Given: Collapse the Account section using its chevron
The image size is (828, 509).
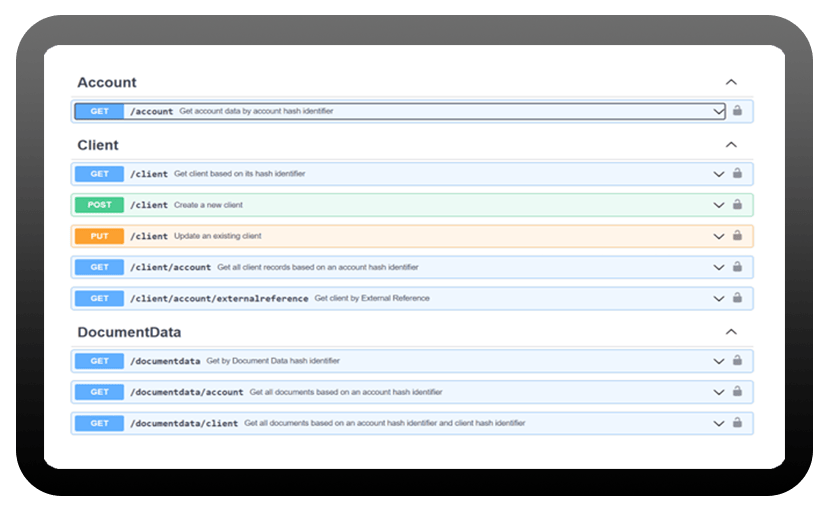Looking at the screenshot, I should [x=731, y=82].
